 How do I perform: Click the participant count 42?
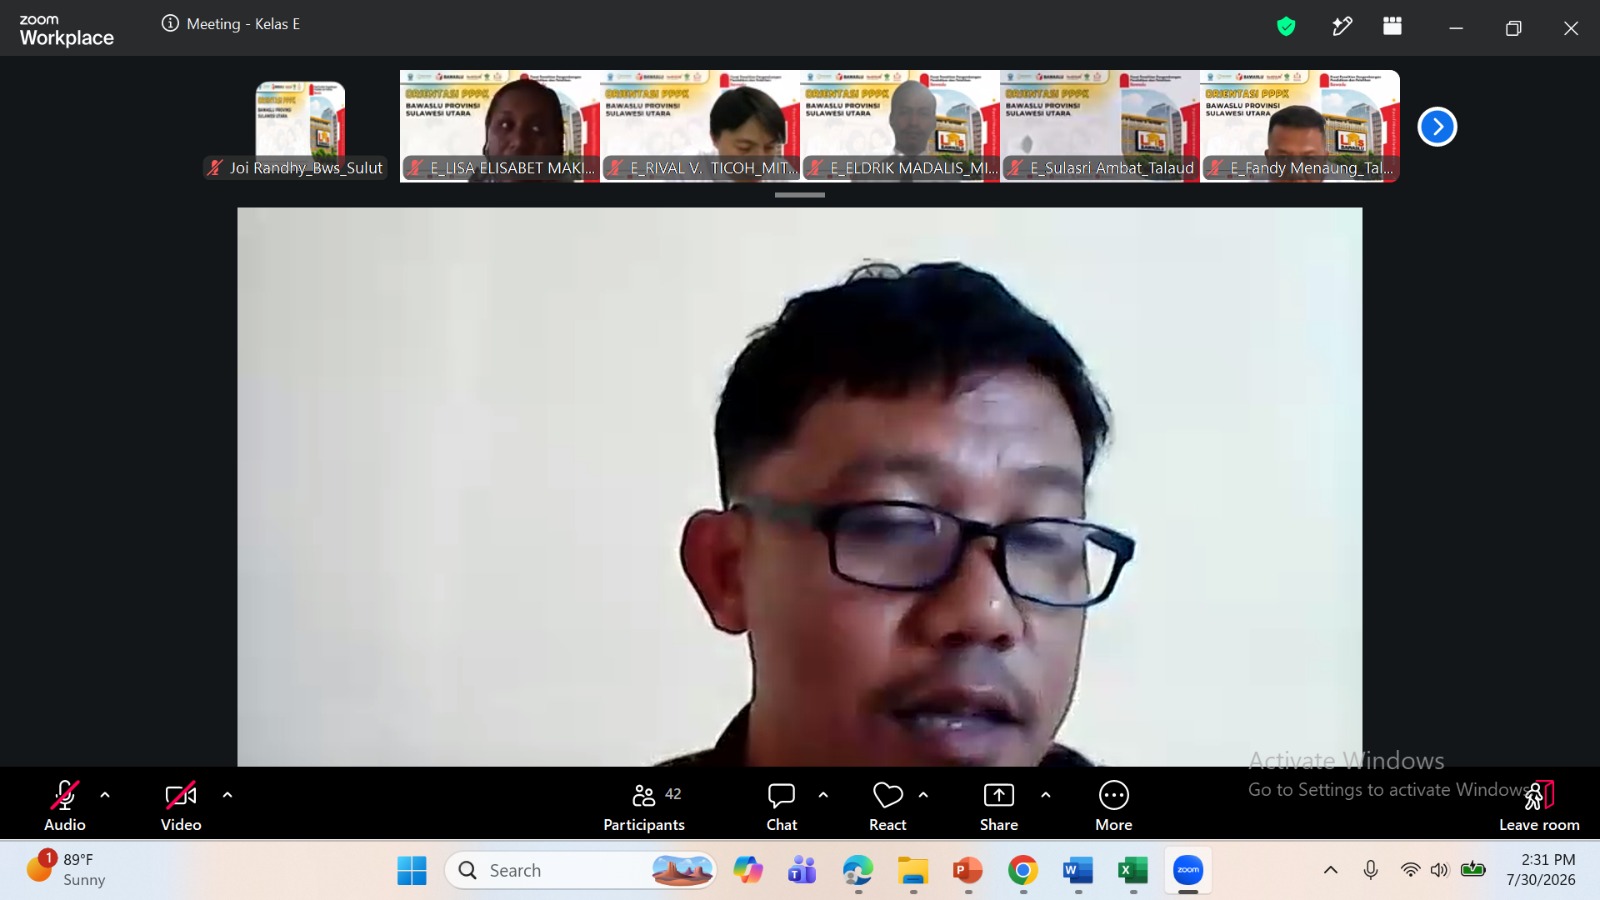(x=673, y=794)
